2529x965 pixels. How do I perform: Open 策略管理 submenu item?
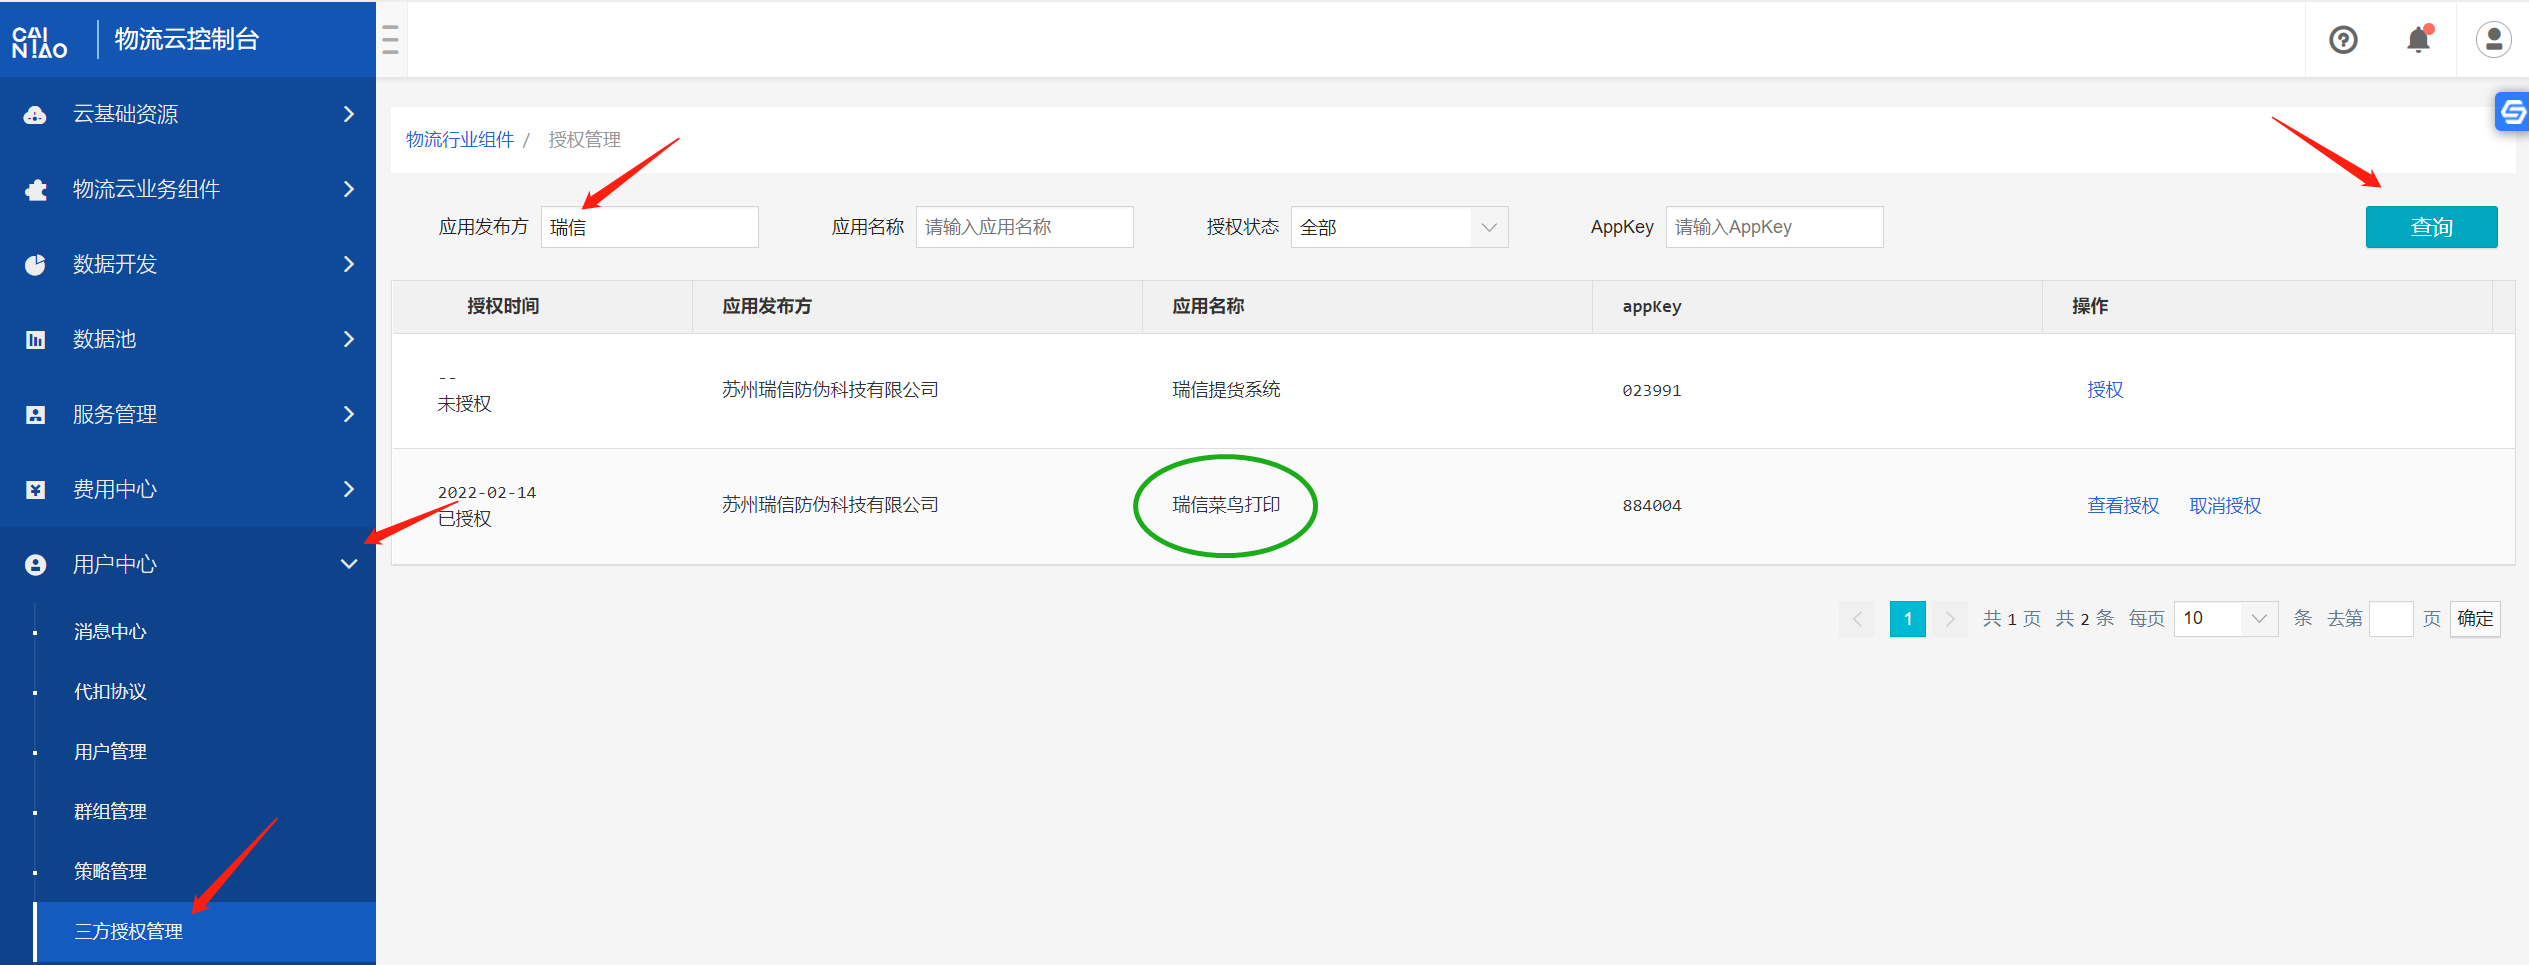click(110, 872)
